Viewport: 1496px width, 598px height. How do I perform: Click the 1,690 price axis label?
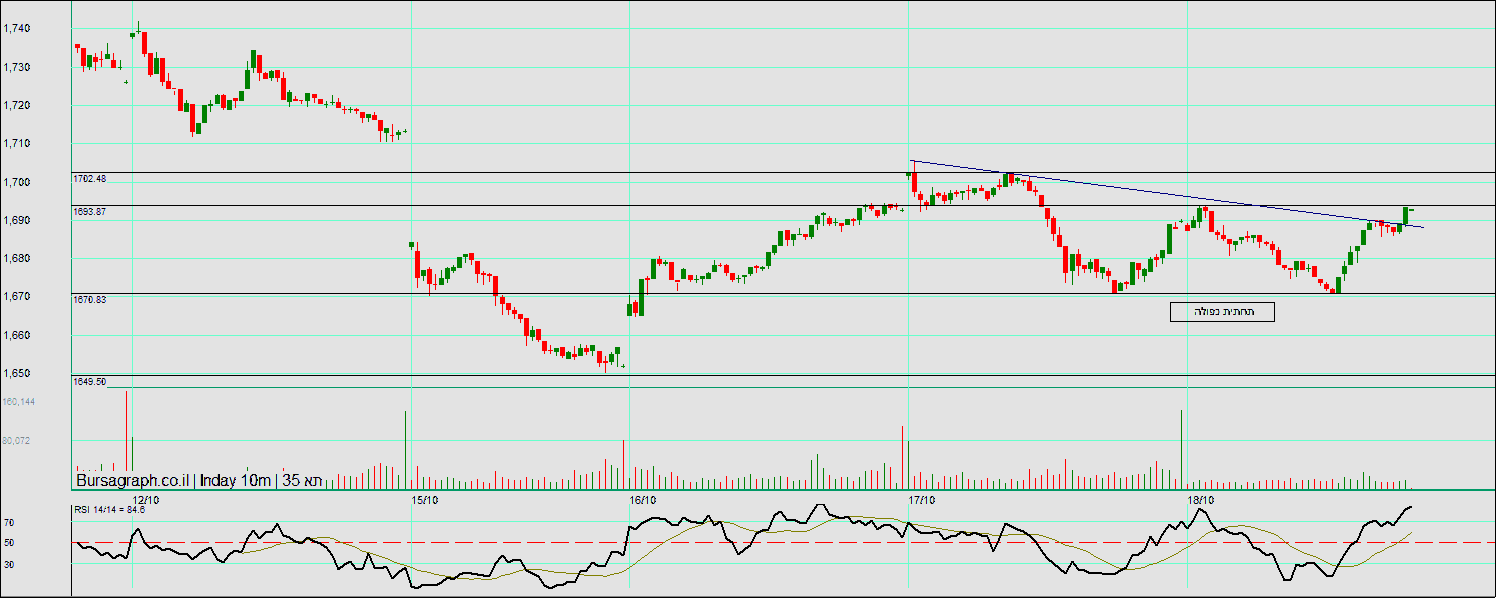(17, 220)
